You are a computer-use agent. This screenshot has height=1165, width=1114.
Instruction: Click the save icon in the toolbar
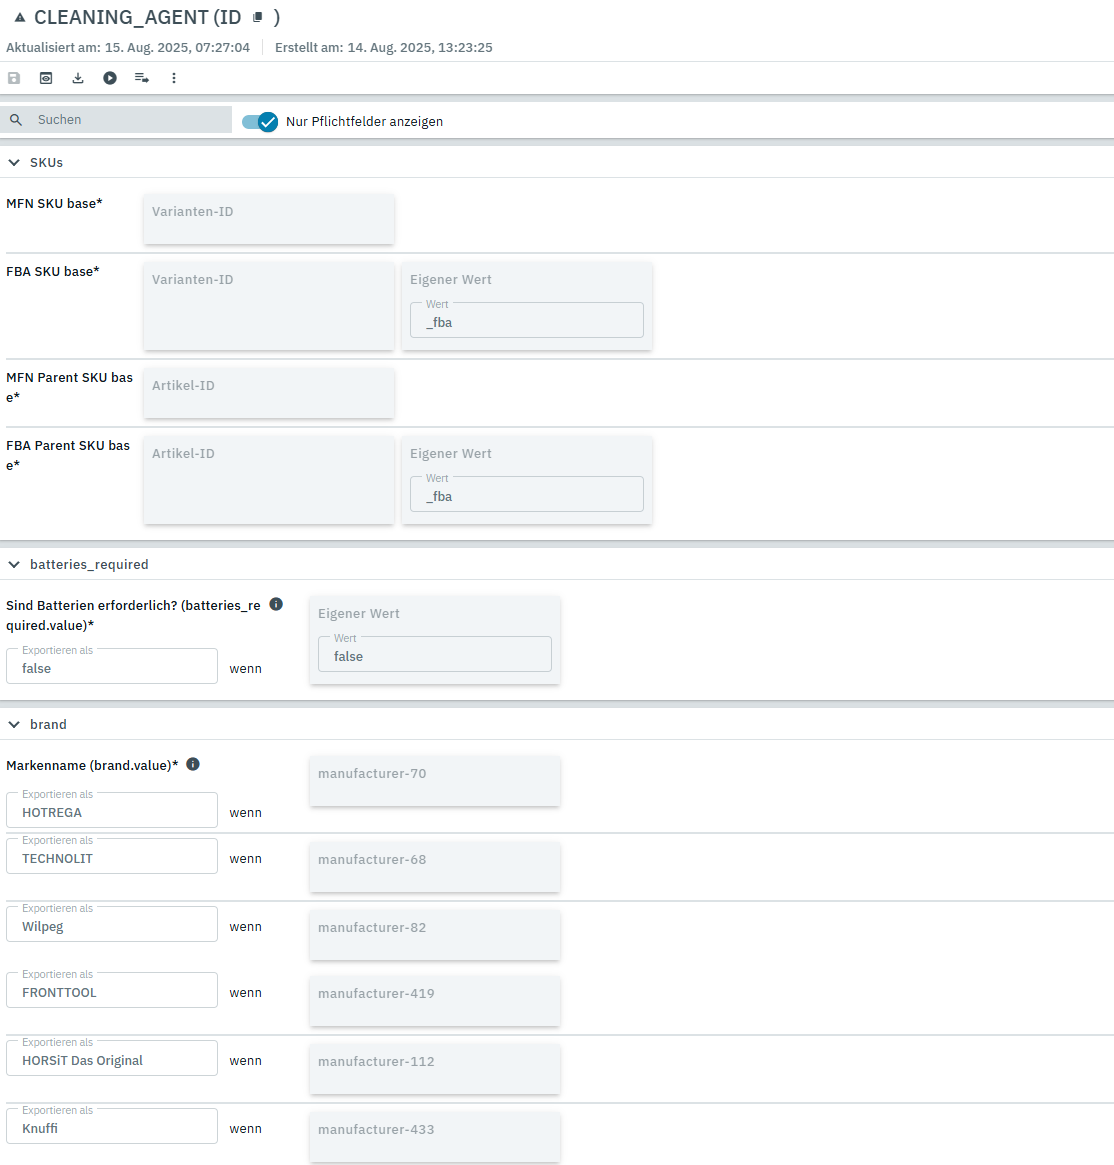[x=14, y=78]
